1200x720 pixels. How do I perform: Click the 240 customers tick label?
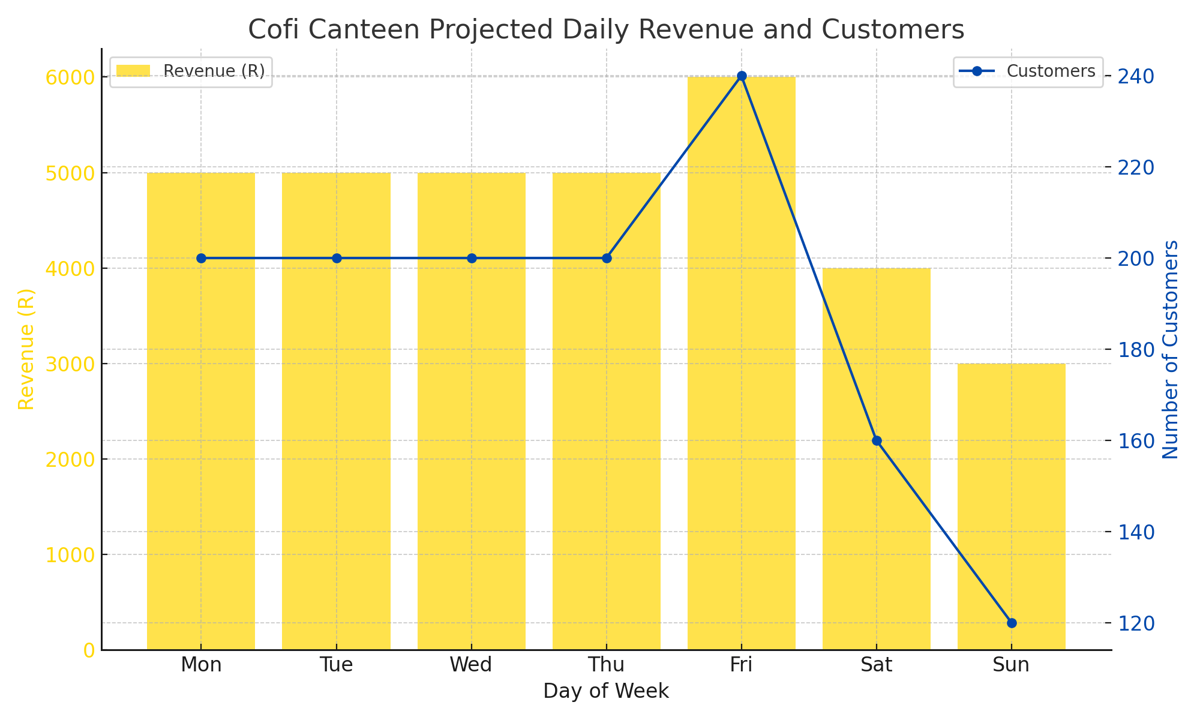coord(1136,77)
